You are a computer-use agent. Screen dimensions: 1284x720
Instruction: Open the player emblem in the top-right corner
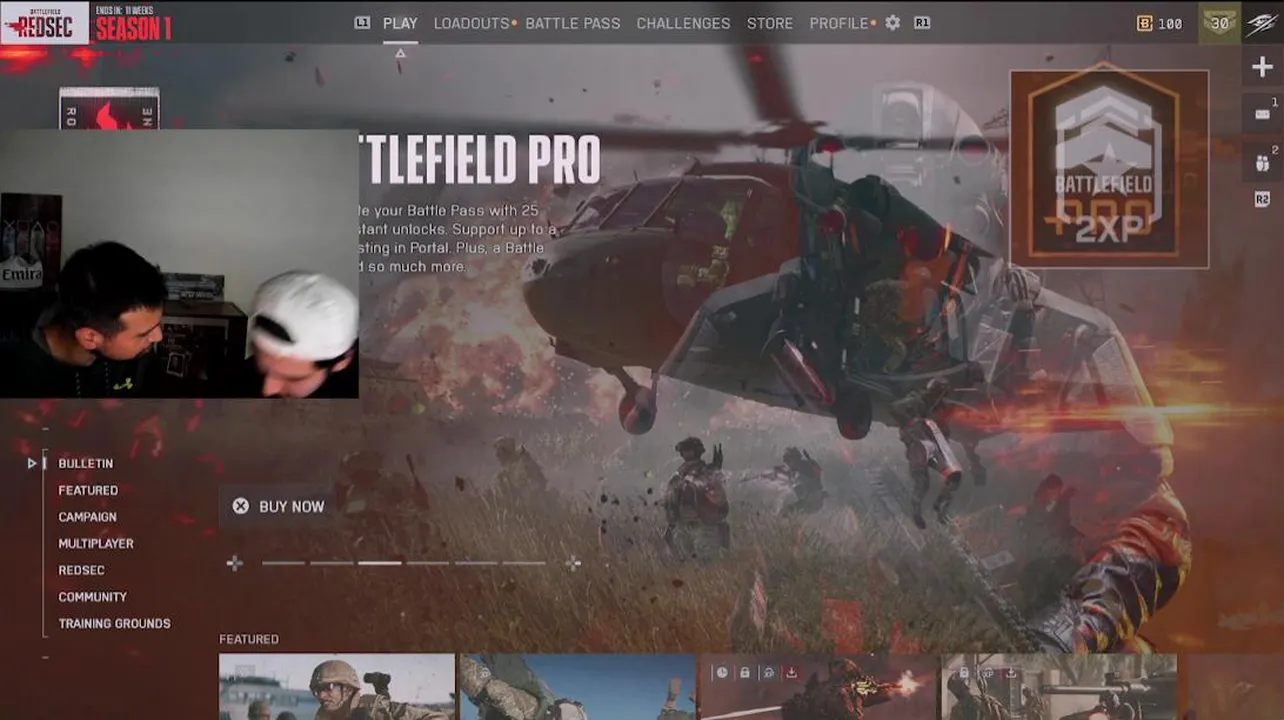point(1261,23)
